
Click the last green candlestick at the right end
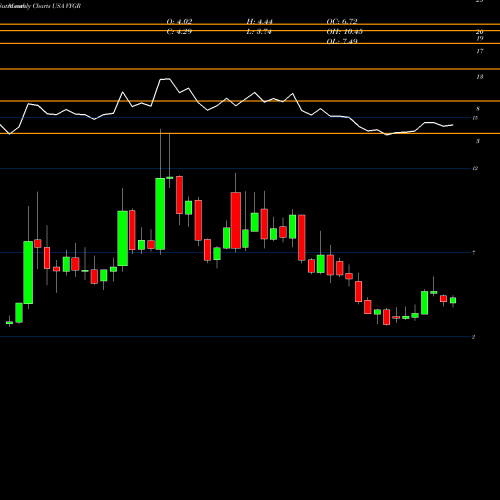(453, 300)
